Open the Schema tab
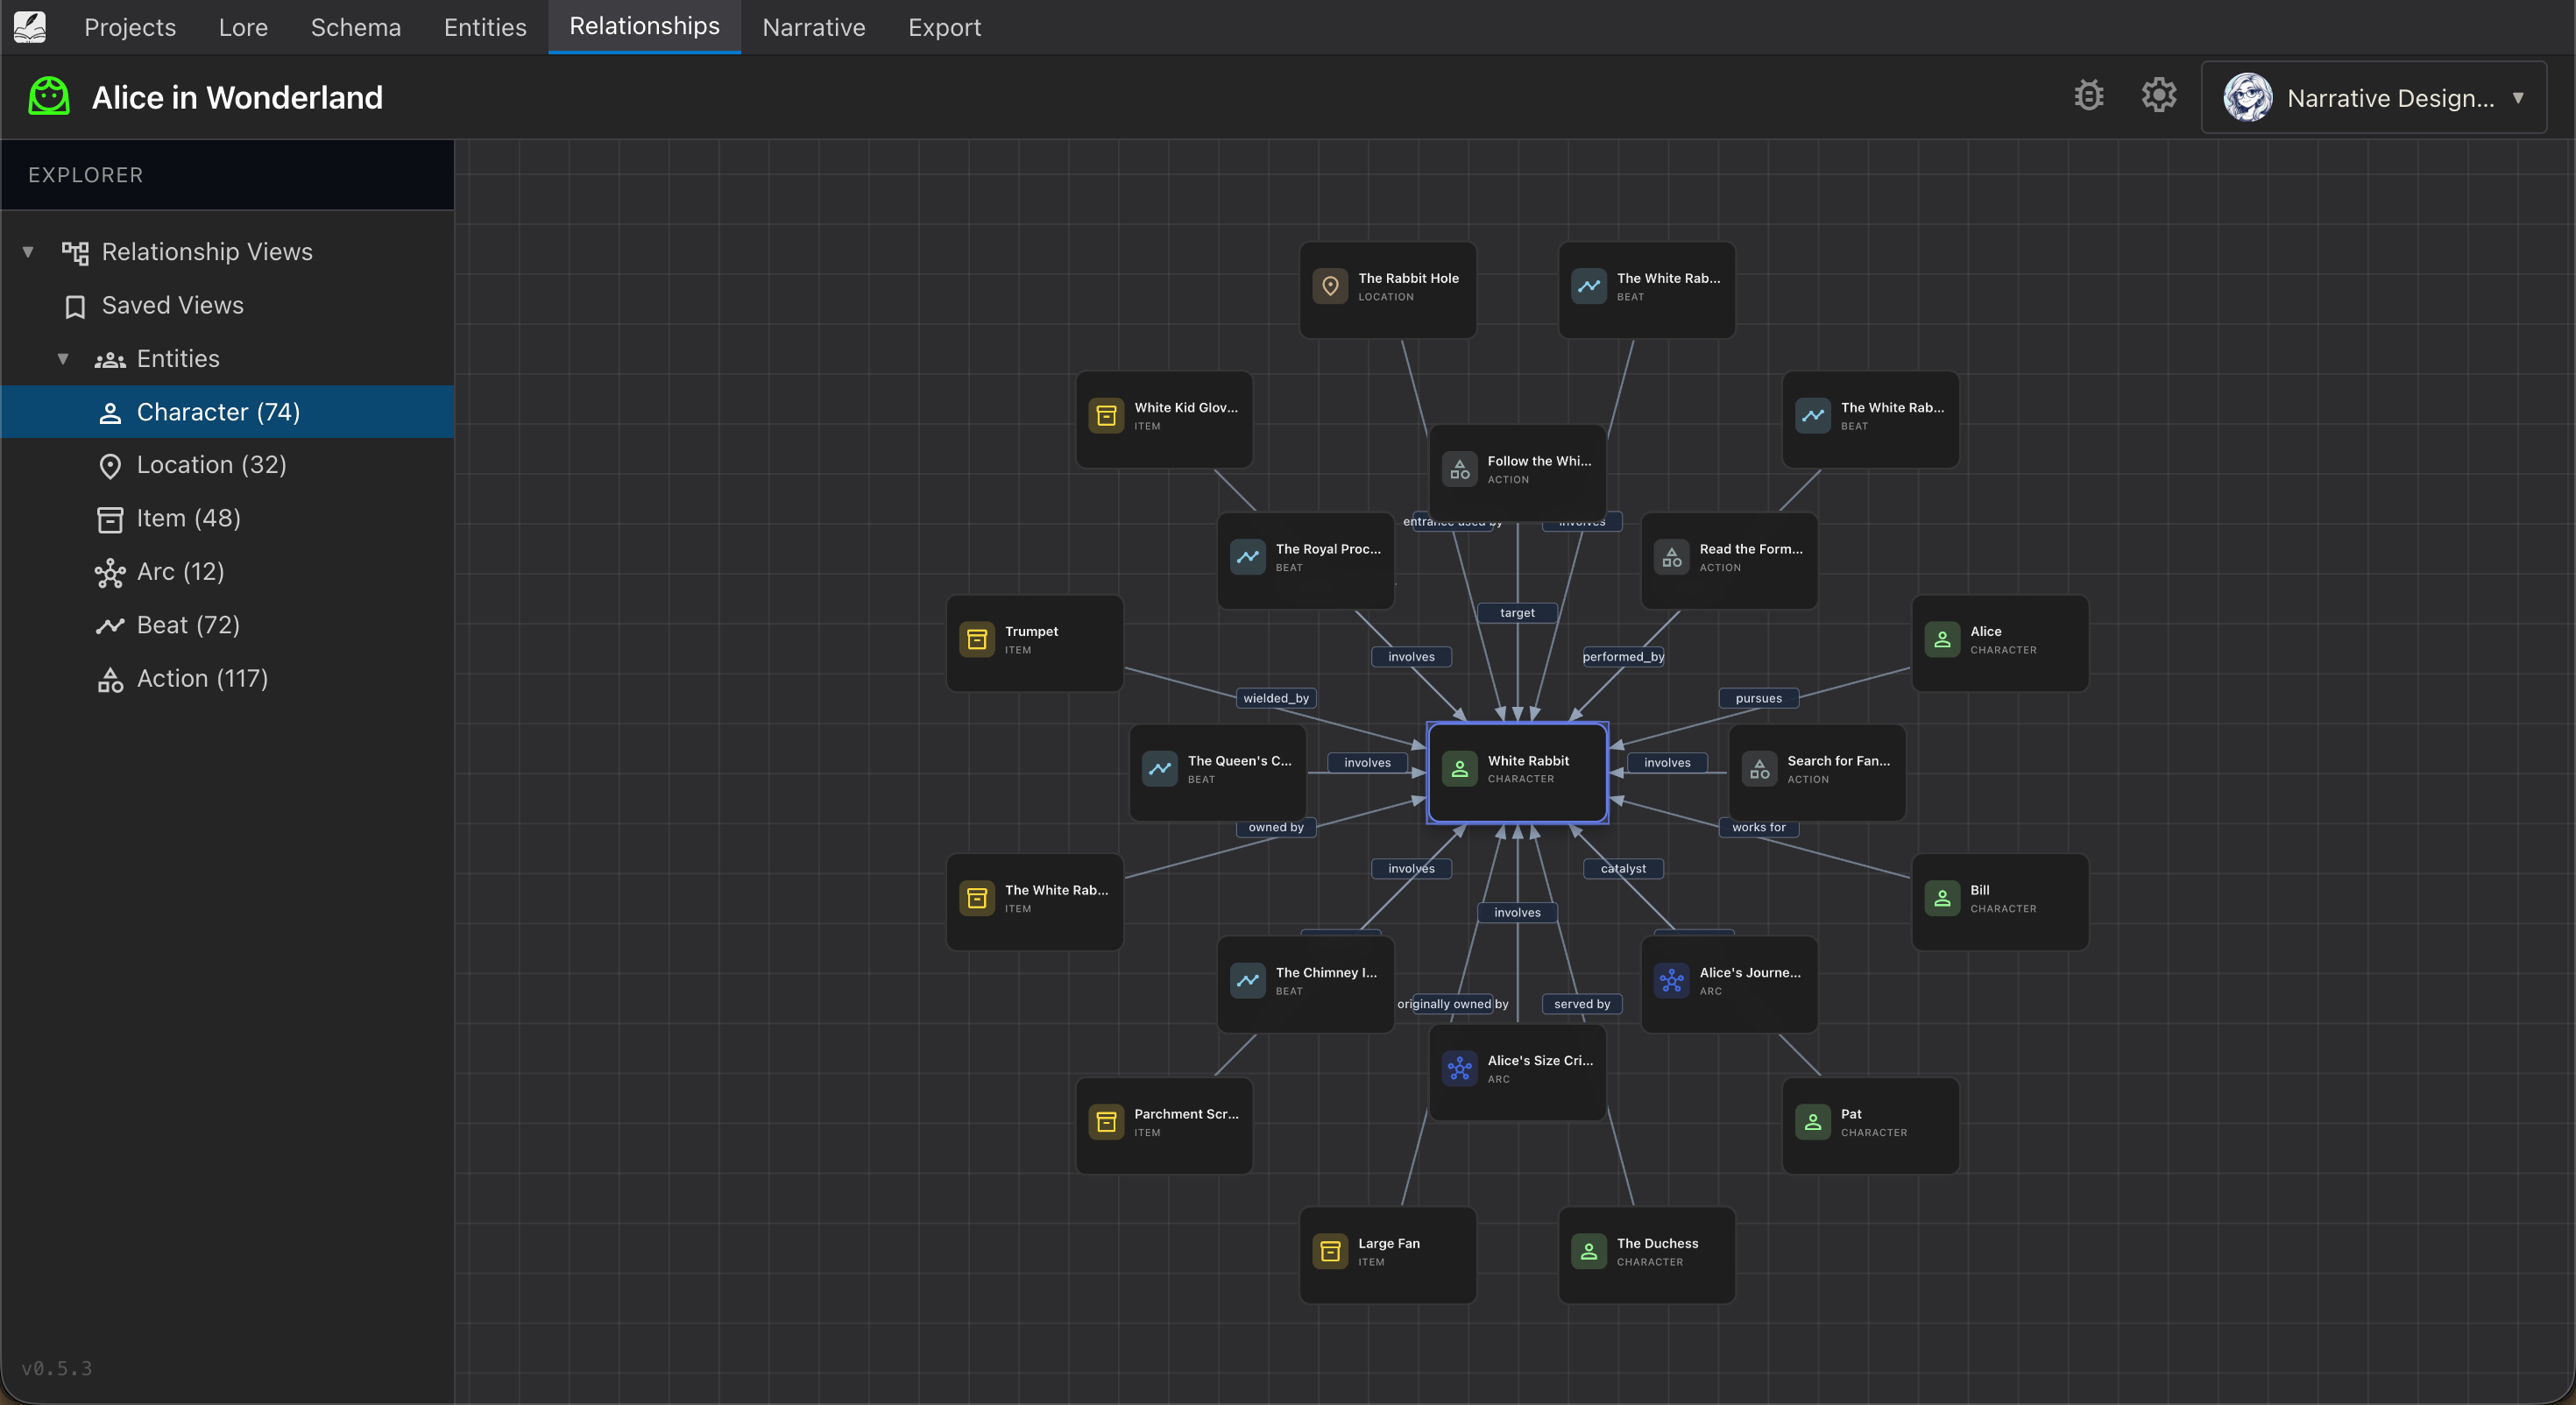 [x=355, y=27]
